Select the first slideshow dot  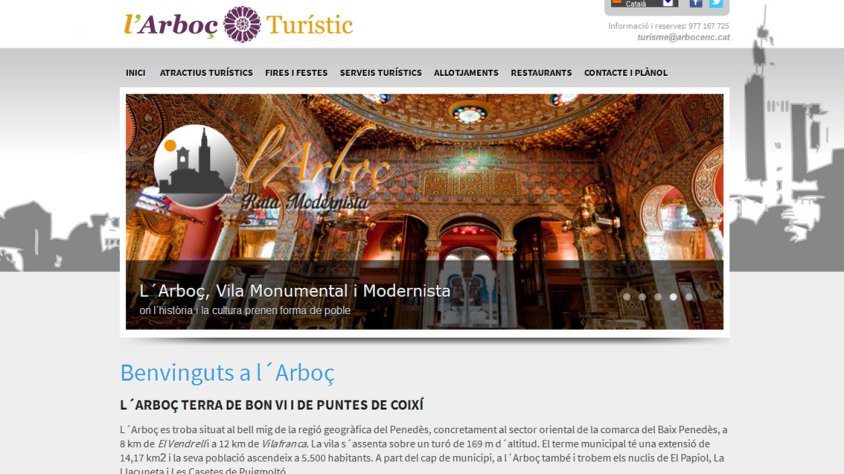(627, 296)
